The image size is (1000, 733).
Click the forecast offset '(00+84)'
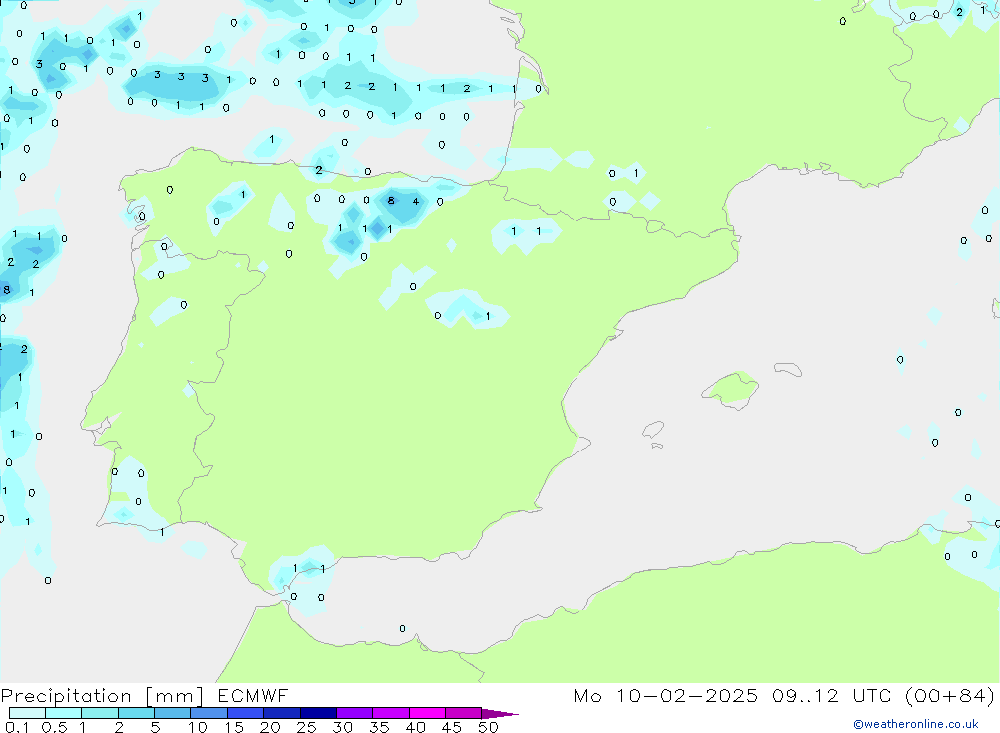coord(950,696)
